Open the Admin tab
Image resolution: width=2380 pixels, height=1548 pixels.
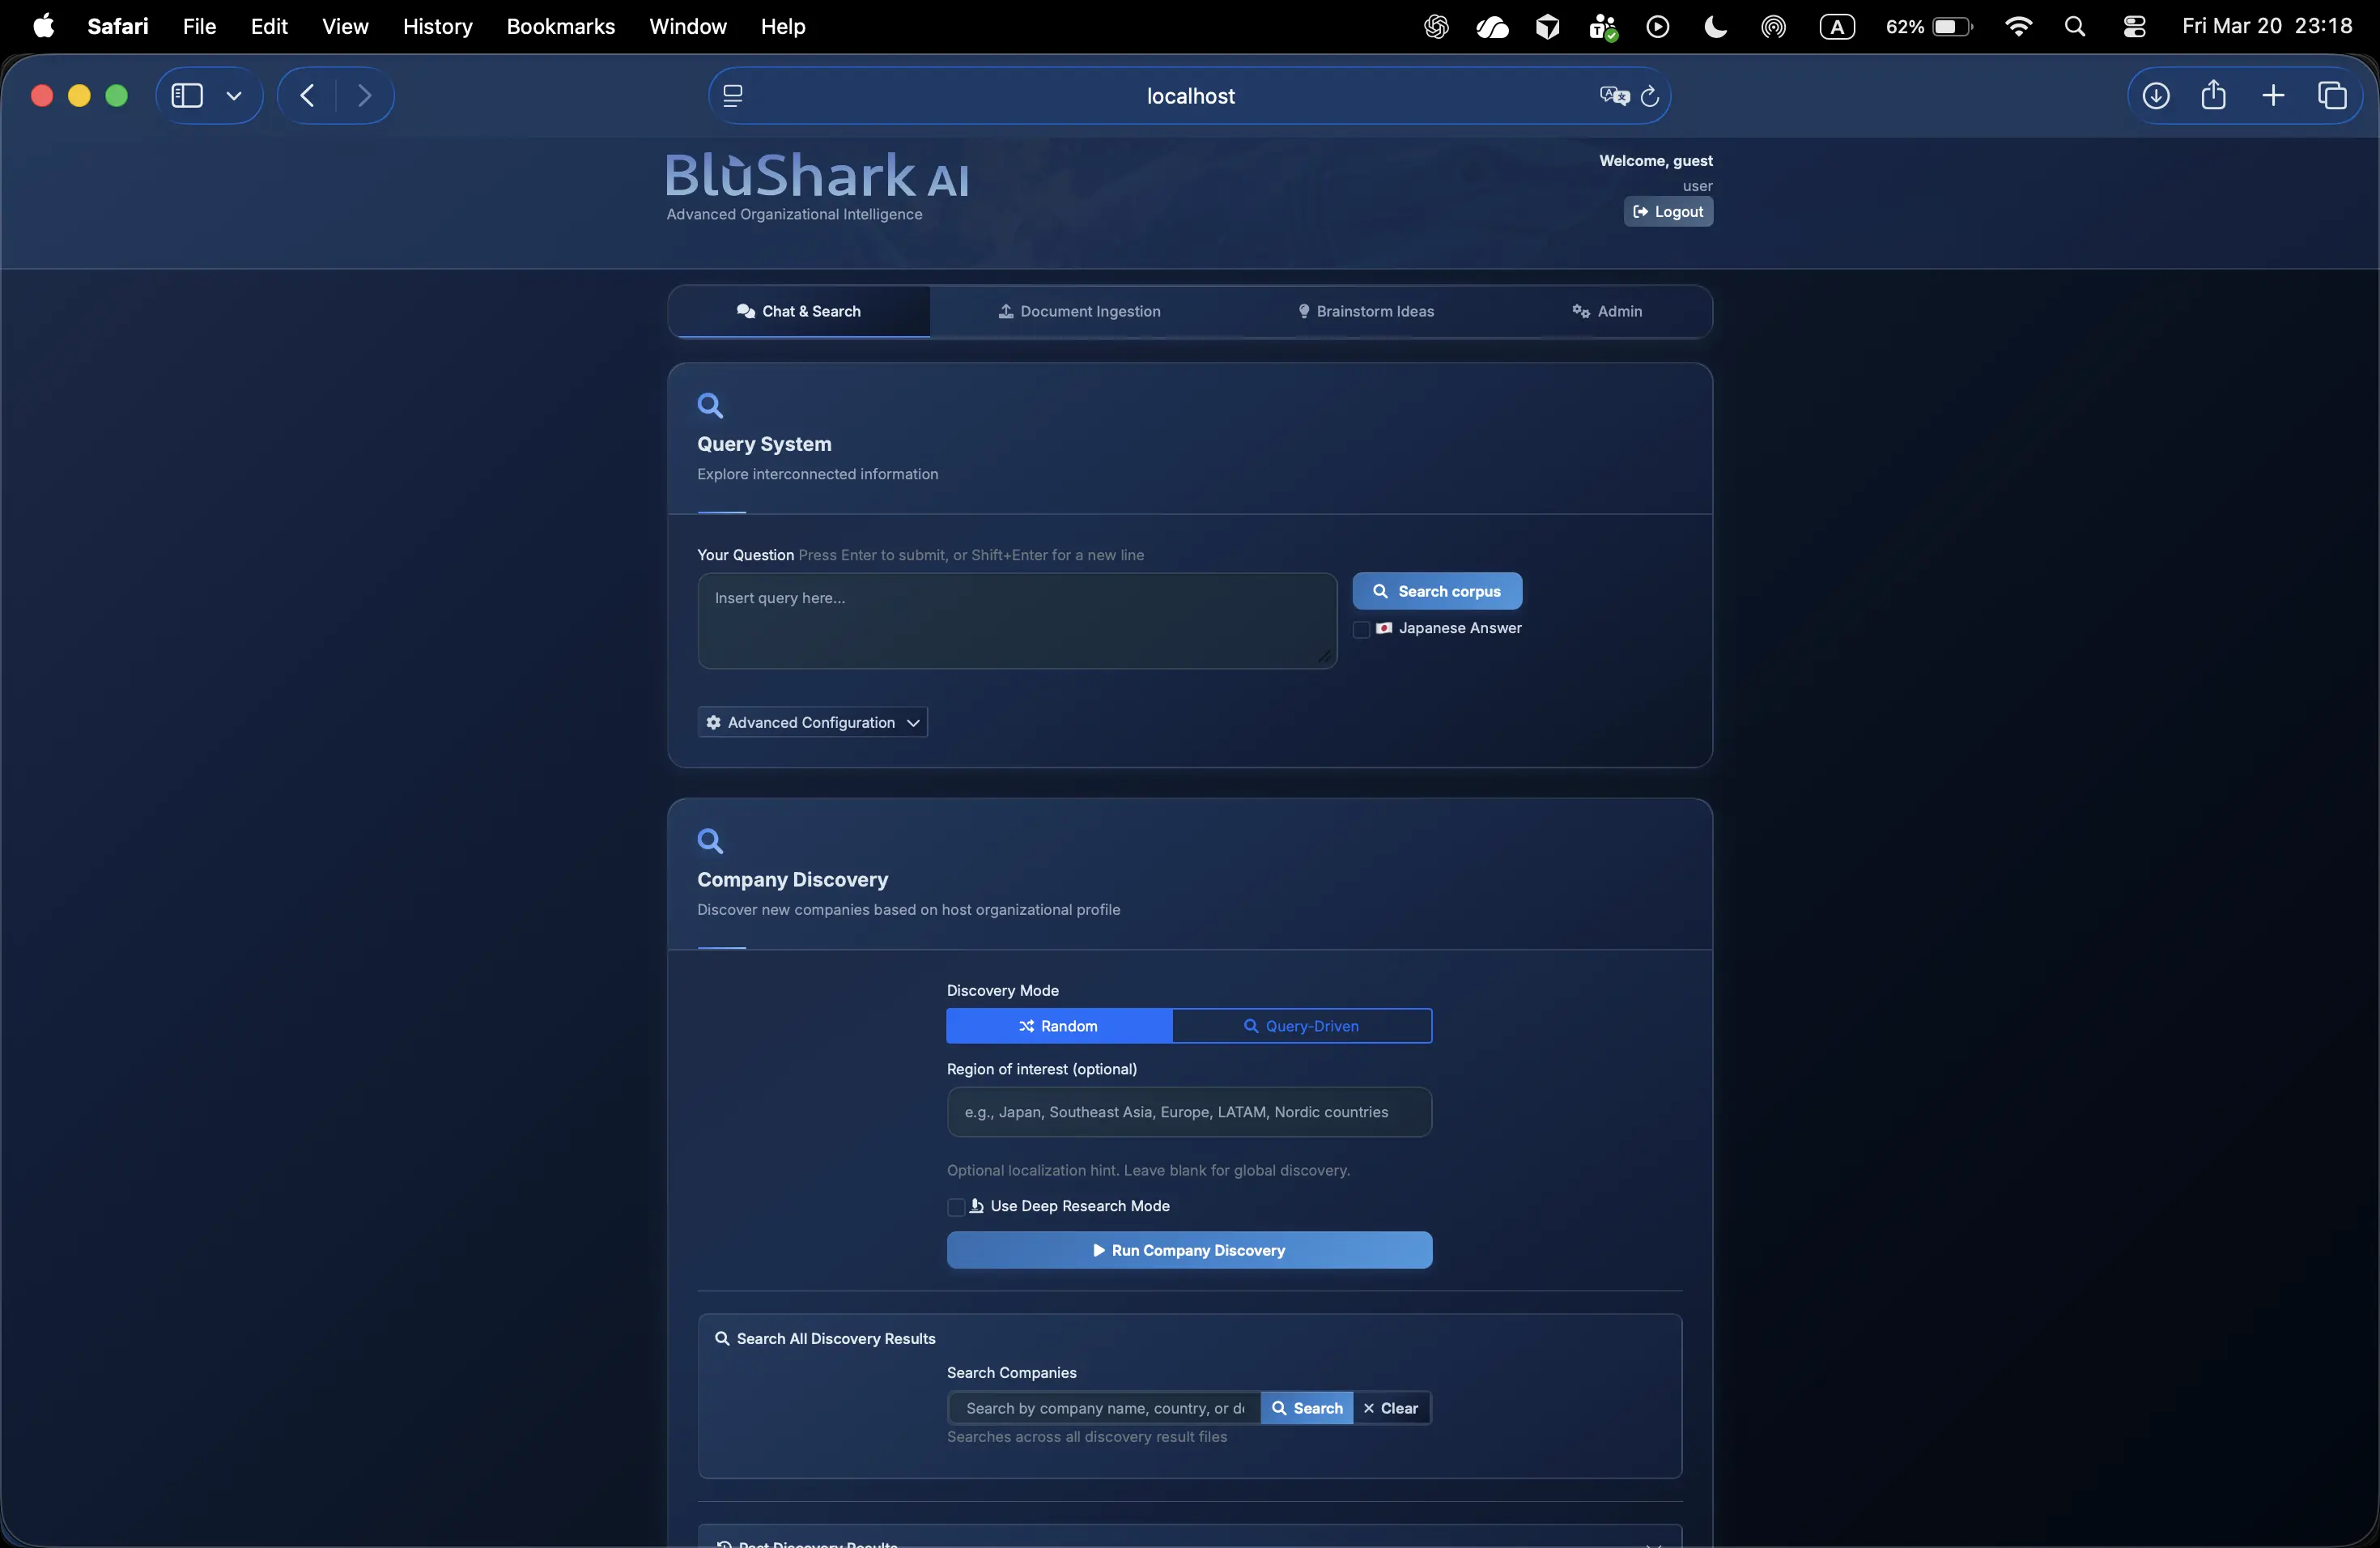point(1607,311)
